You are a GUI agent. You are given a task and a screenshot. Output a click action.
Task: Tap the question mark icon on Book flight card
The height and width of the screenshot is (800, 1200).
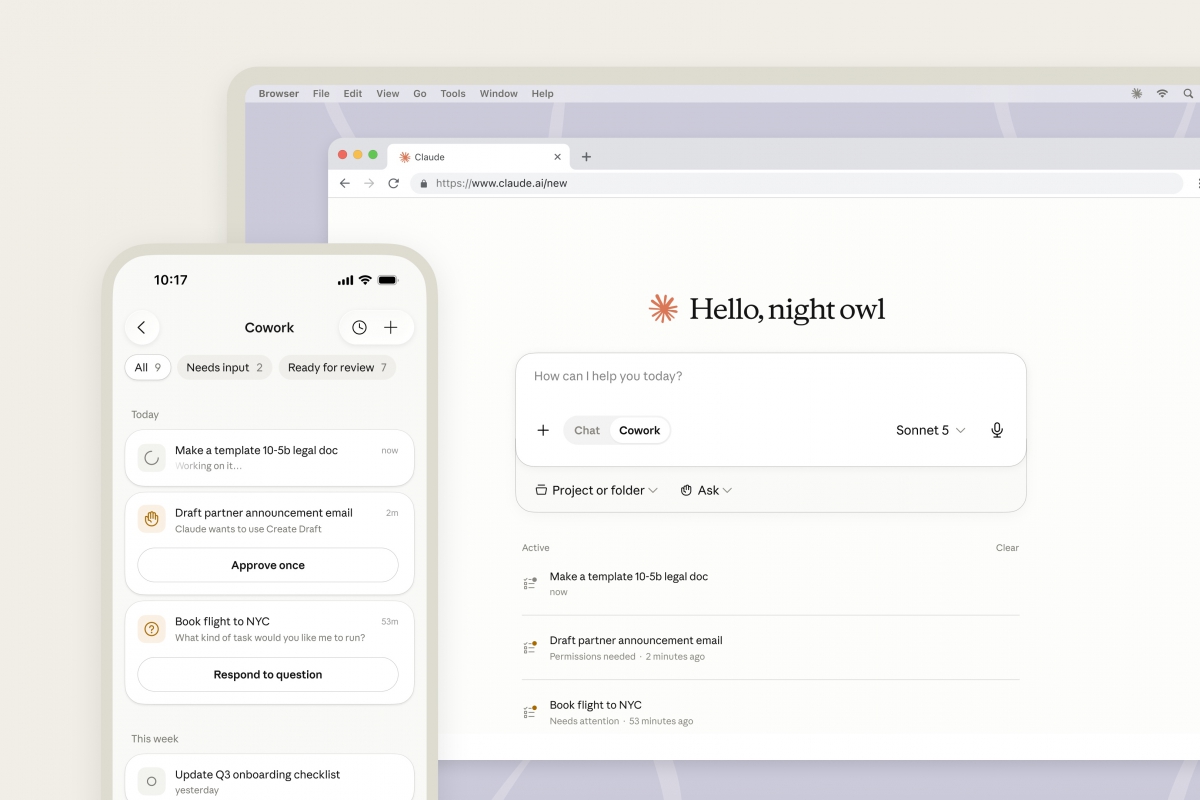(151, 629)
